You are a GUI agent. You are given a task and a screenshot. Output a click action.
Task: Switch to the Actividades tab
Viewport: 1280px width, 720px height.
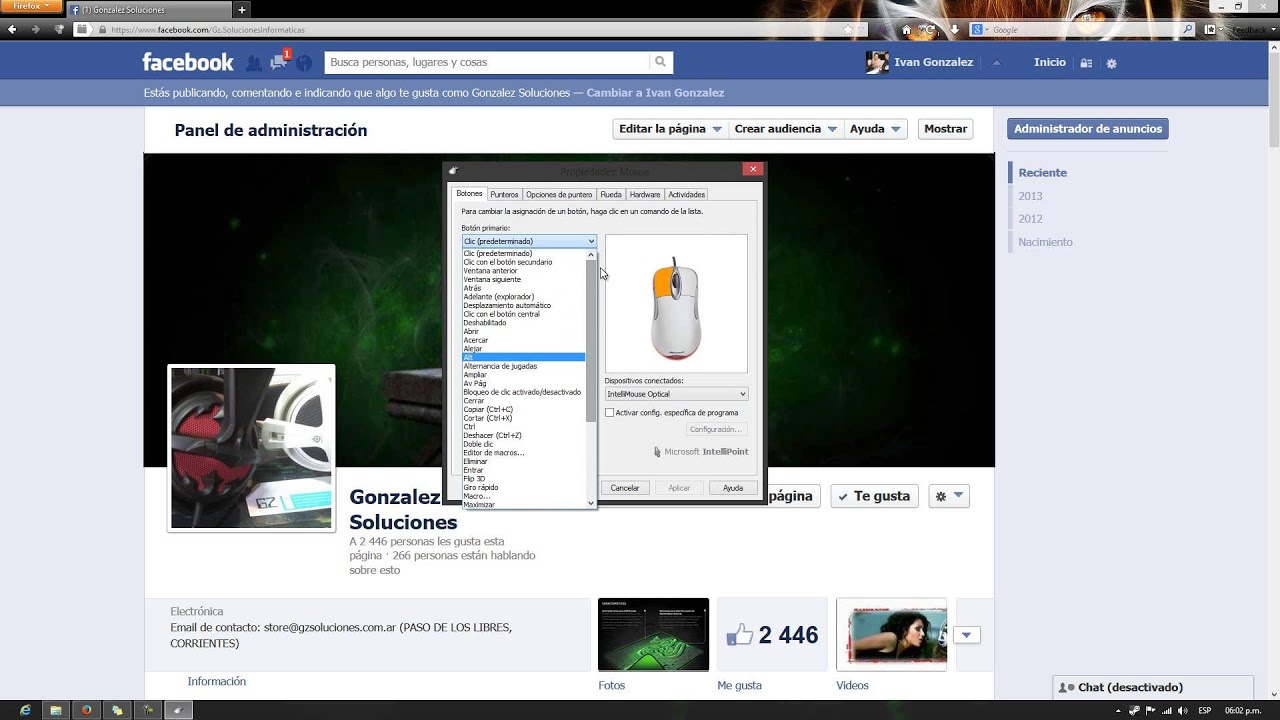[x=686, y=194]
